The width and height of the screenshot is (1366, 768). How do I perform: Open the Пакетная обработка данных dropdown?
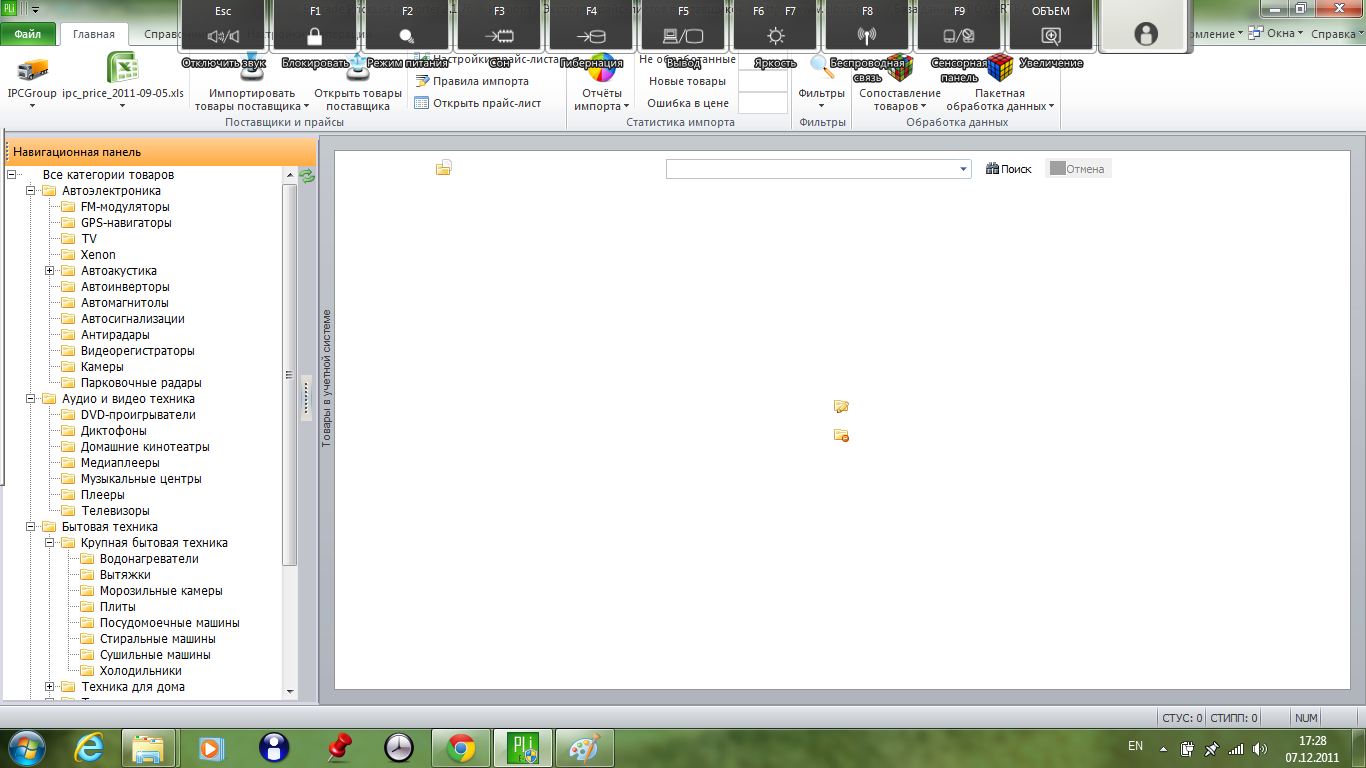pos(1000,99)
